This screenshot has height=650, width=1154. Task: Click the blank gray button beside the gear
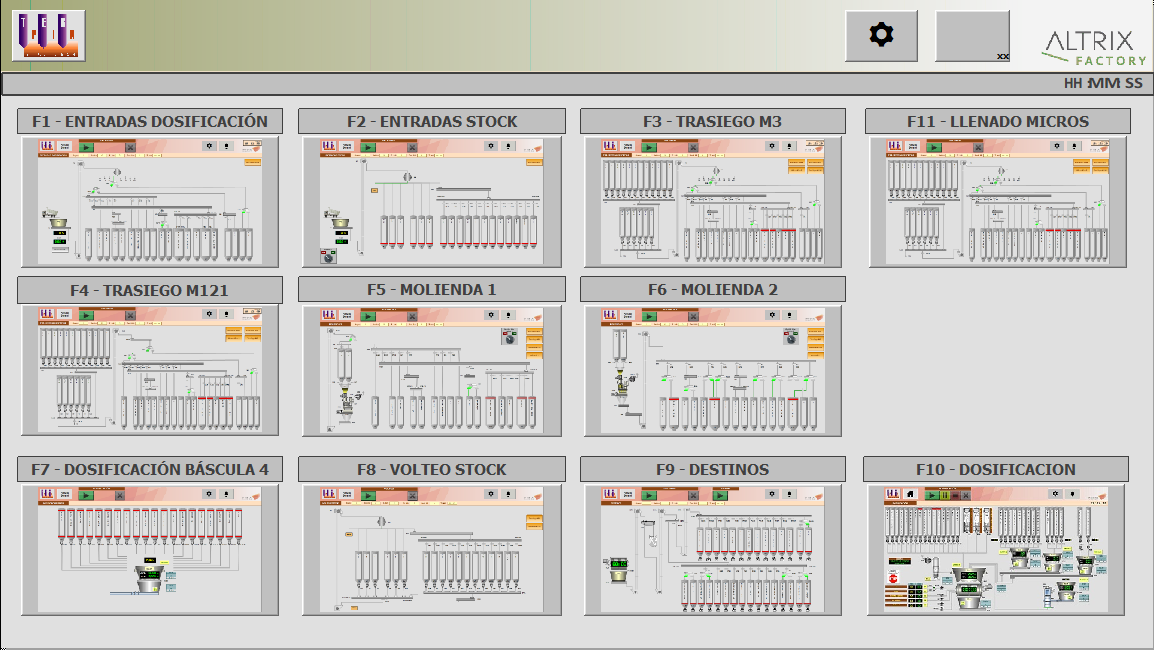(x=972, y=36)
